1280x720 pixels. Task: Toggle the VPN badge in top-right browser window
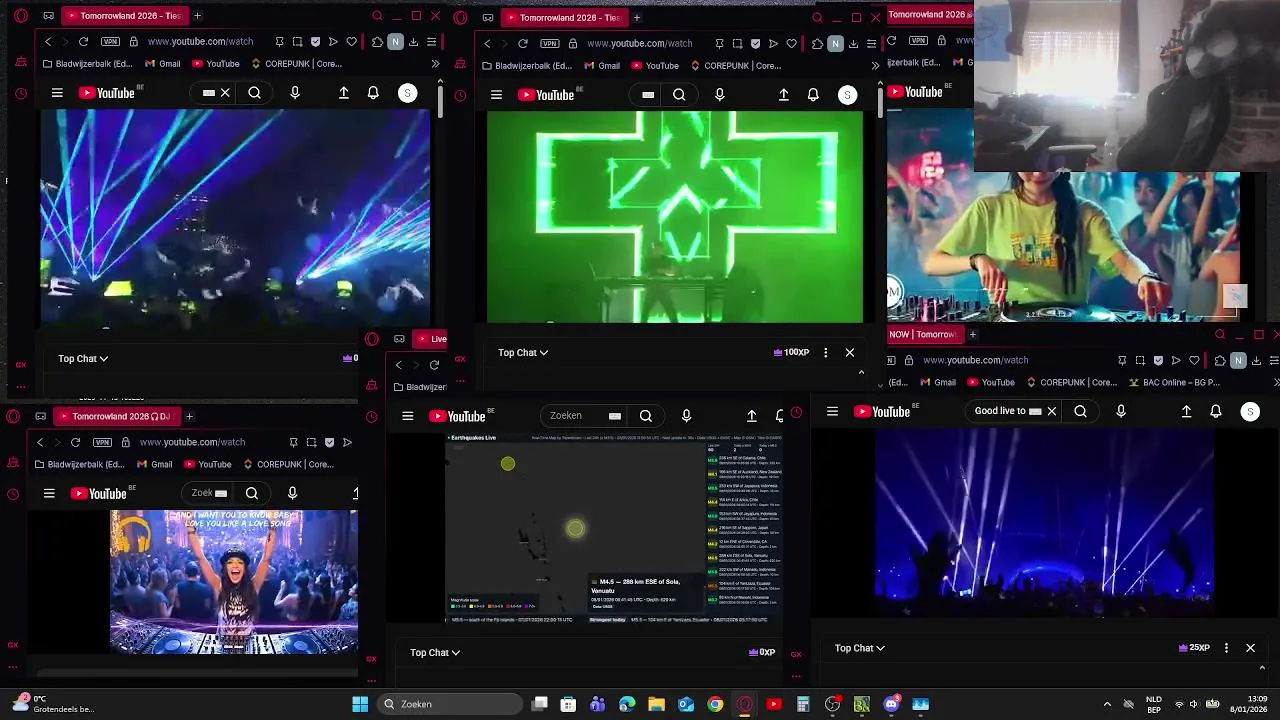coord(918,41)
